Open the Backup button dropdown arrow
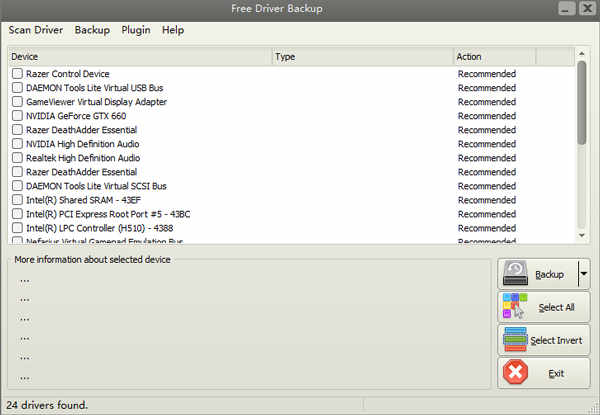This screenshot has width=600, height=415. pos(583,274)
